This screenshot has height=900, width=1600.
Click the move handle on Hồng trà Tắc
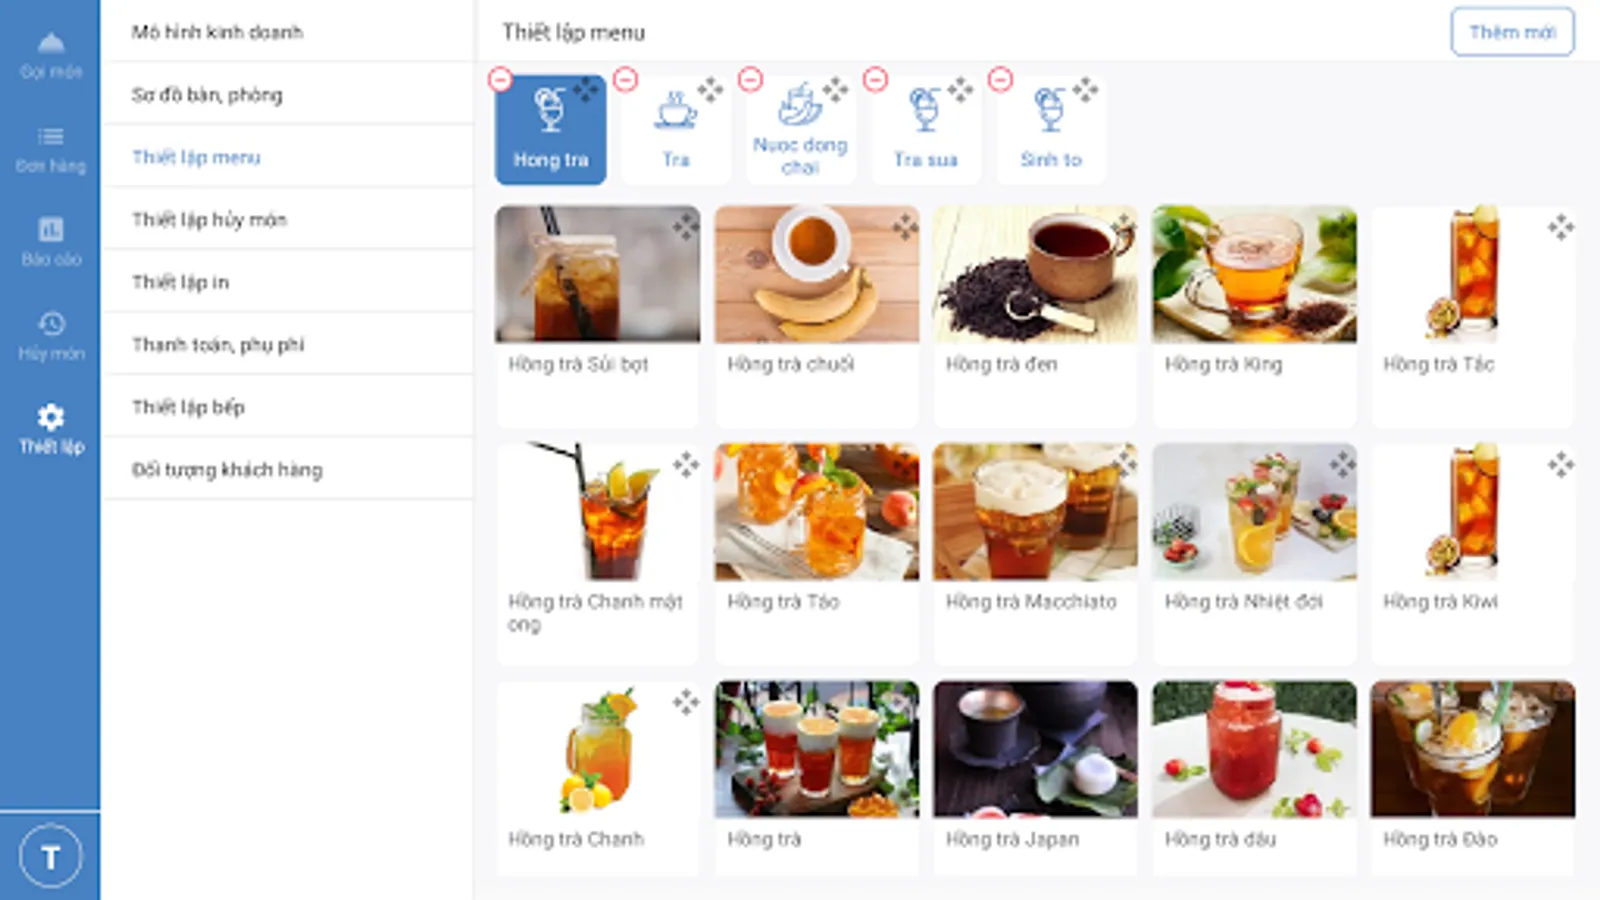click(1560, 227)
